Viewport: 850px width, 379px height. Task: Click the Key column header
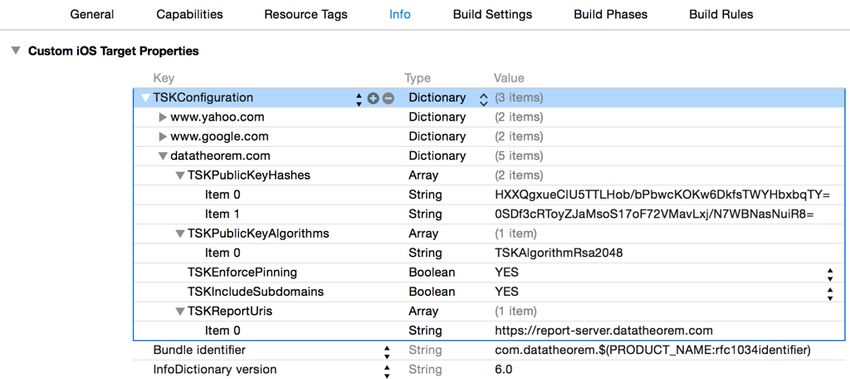tap(164, 79)
